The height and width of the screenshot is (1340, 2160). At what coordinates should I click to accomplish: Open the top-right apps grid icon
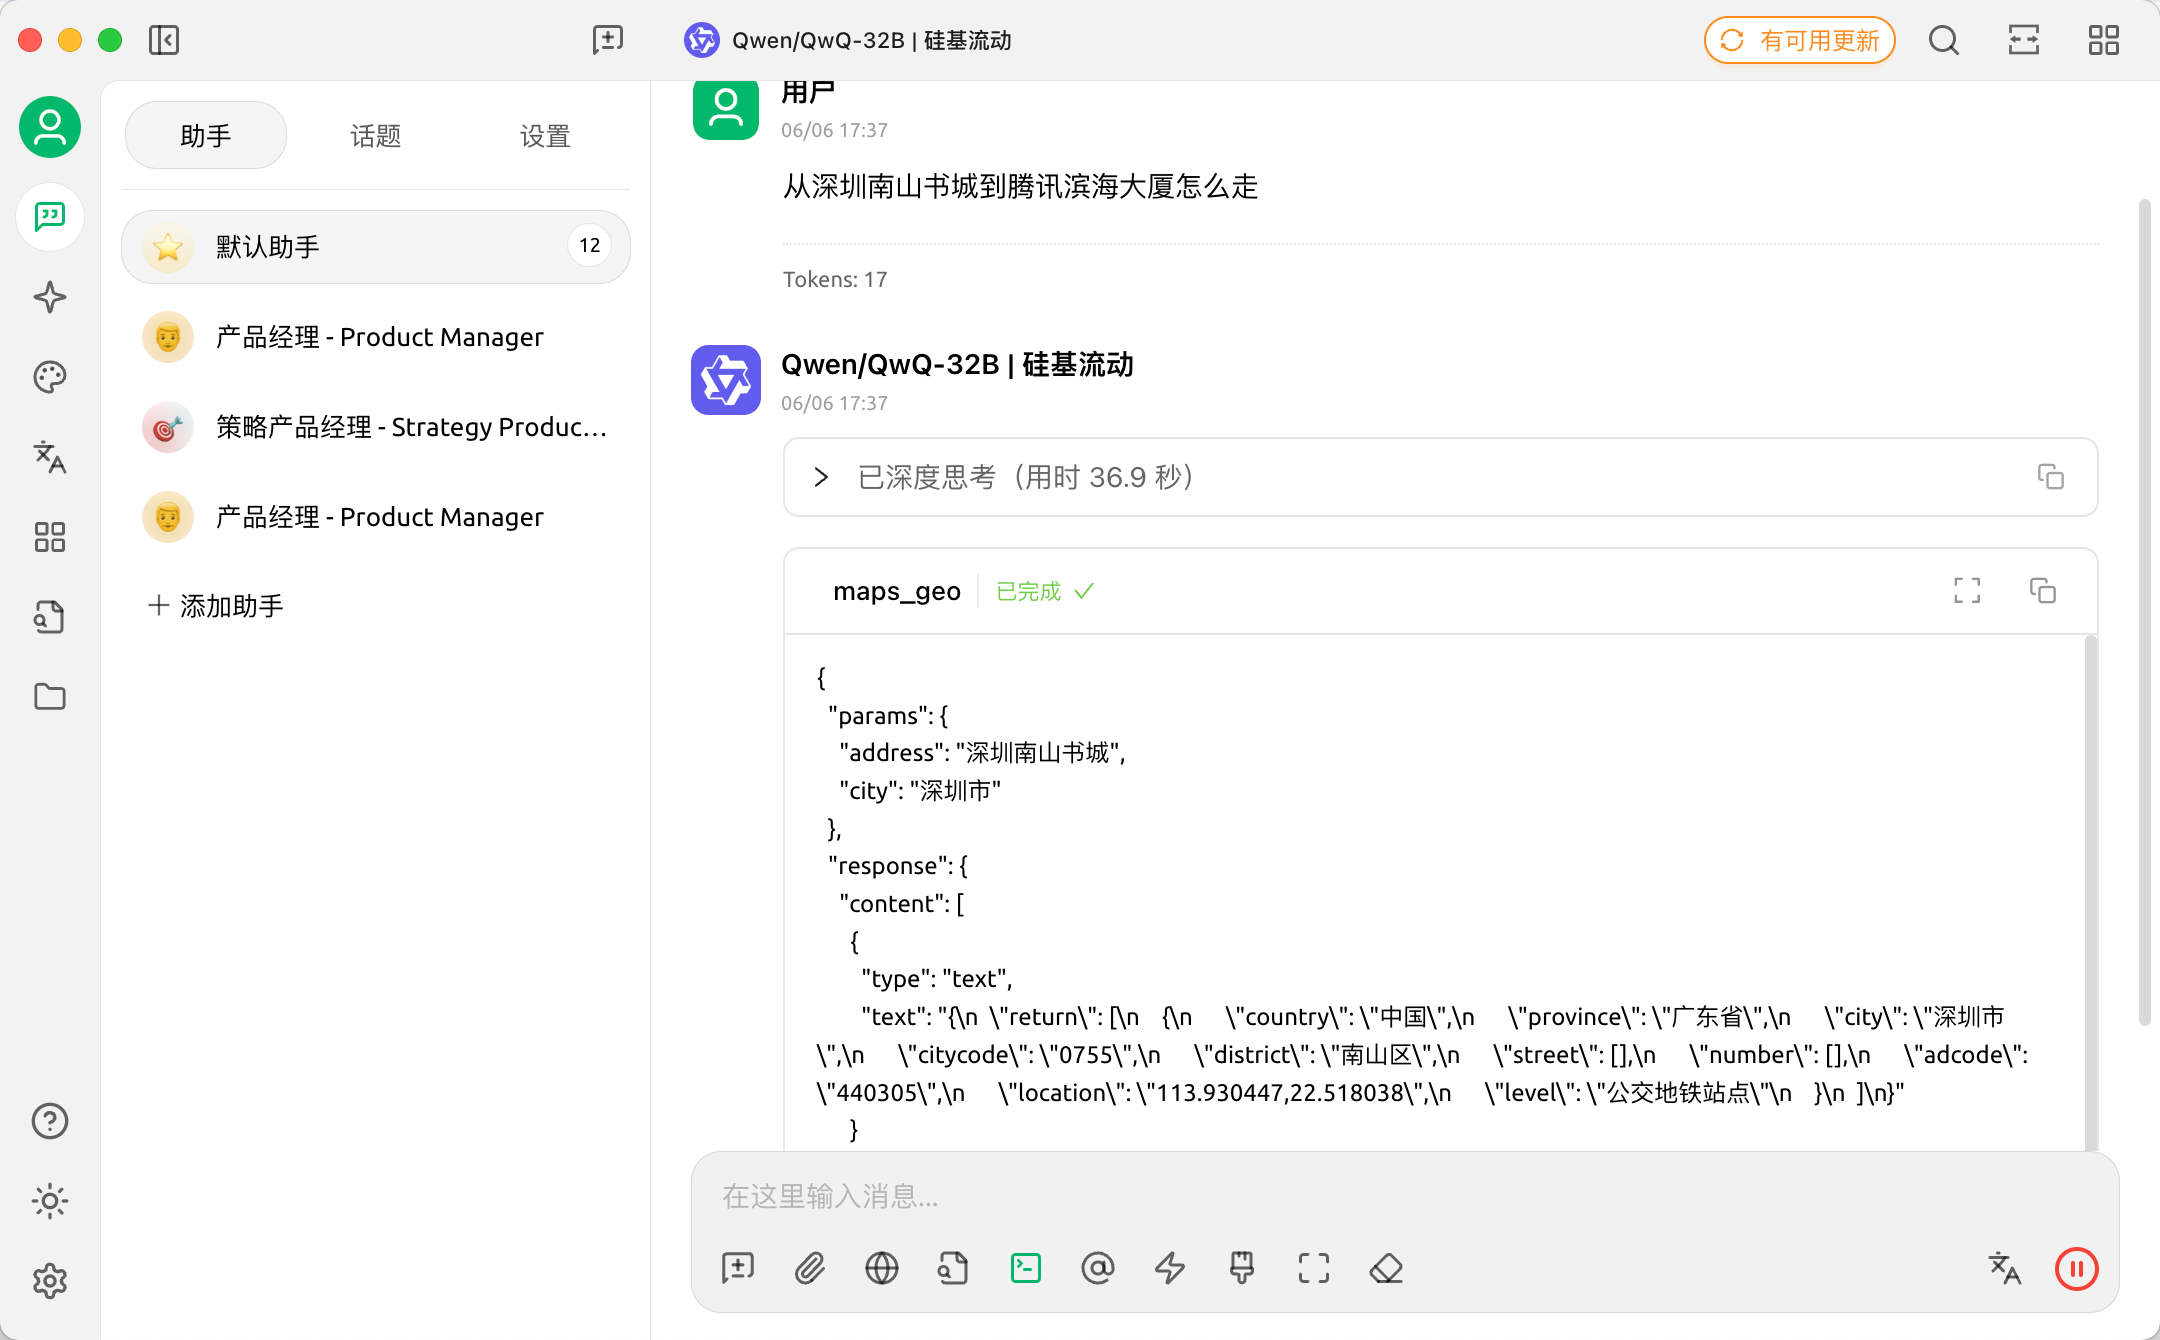[2104, 40]
